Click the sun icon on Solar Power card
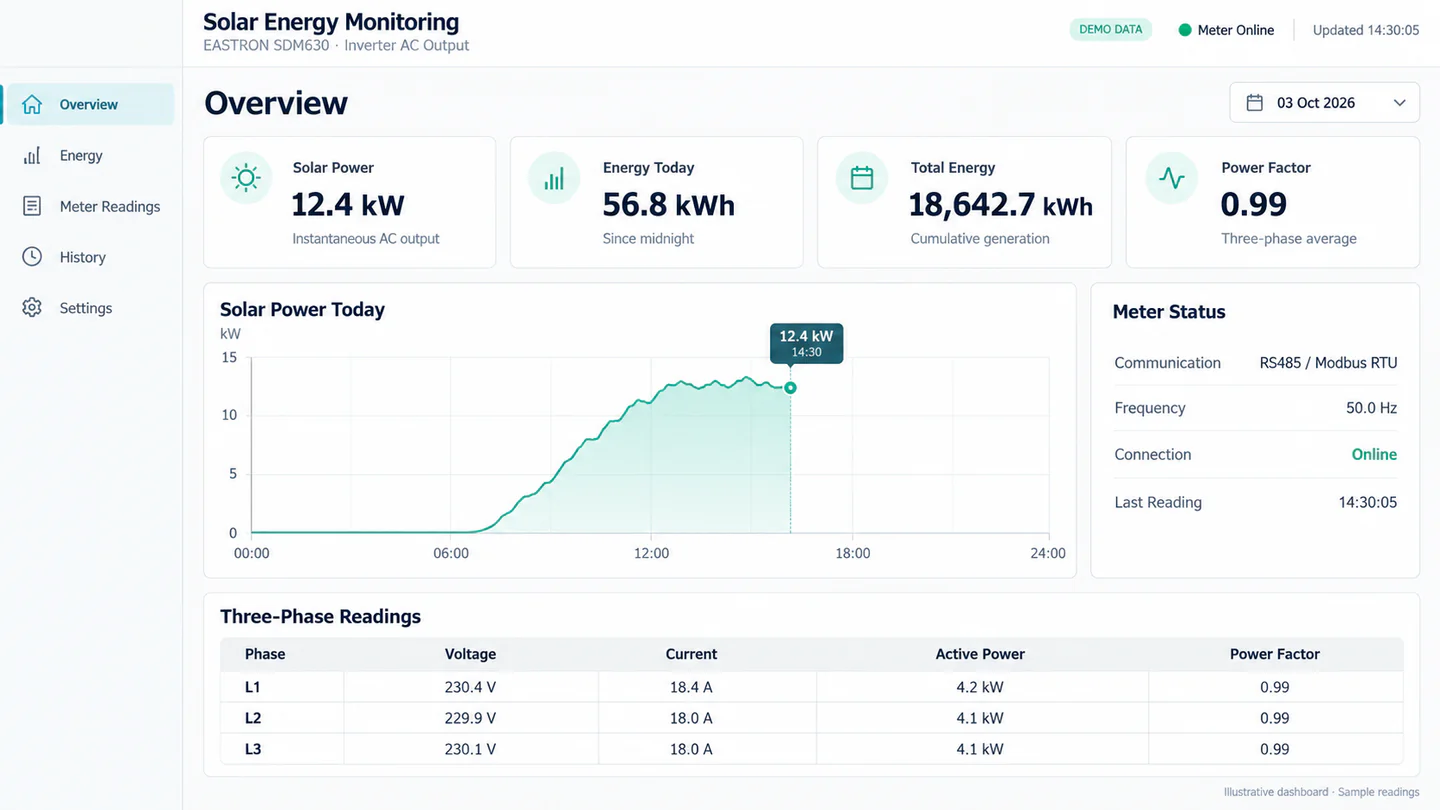1440x810 pixels. (x=246, y=178)
